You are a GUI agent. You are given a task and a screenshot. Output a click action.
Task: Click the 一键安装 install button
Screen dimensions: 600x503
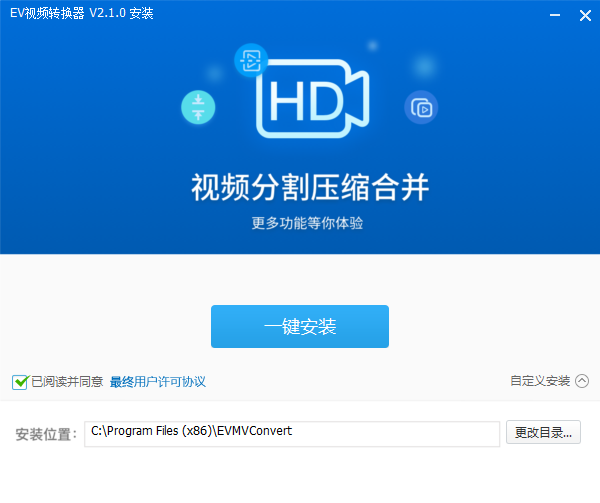pos(300,326)
